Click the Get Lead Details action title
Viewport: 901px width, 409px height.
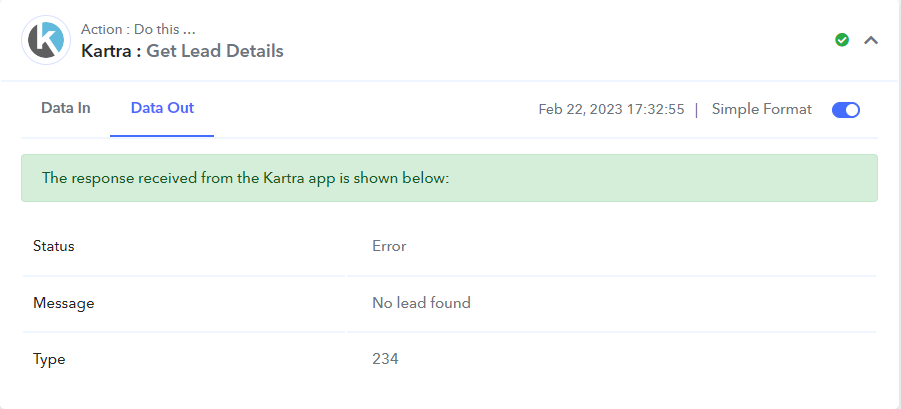point(215,51)
